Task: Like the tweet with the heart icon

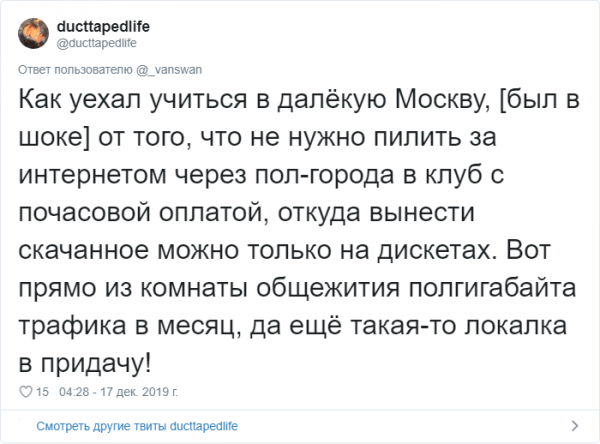Action: coord(26,392)
